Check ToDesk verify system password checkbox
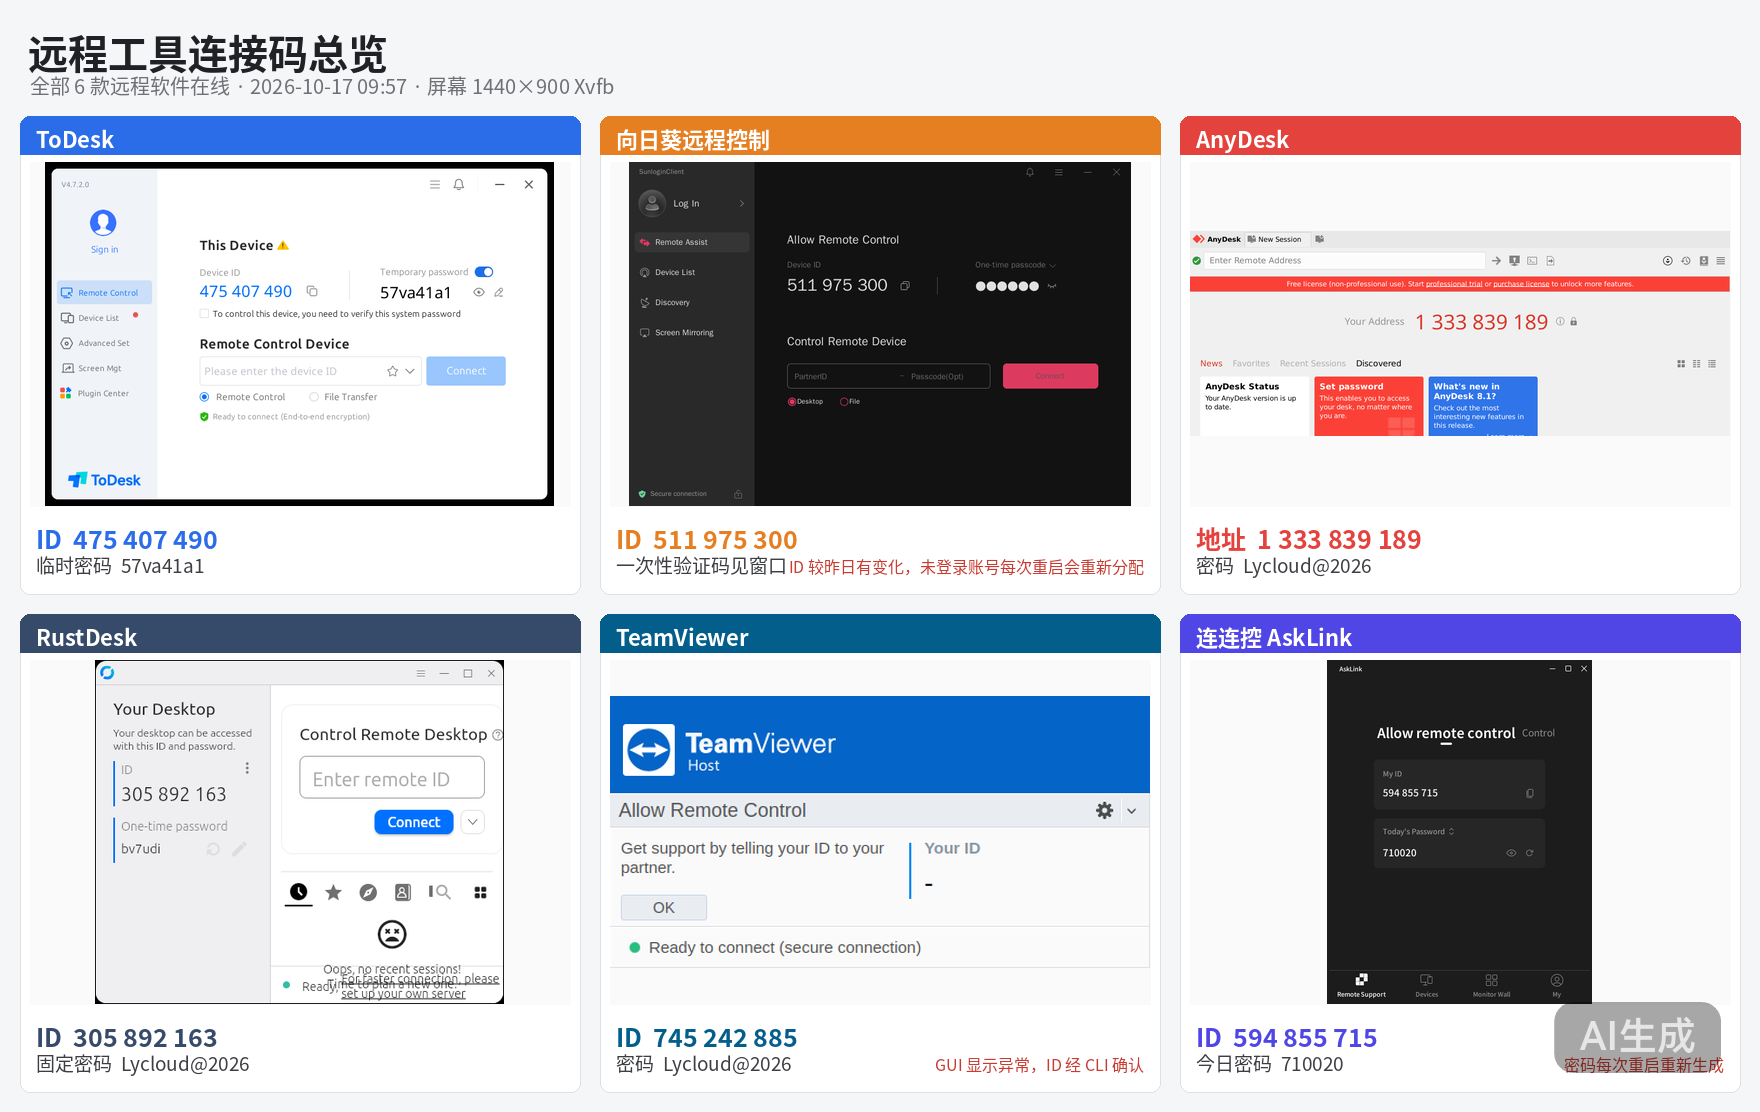1760x1112 pixels. [204, 314]
